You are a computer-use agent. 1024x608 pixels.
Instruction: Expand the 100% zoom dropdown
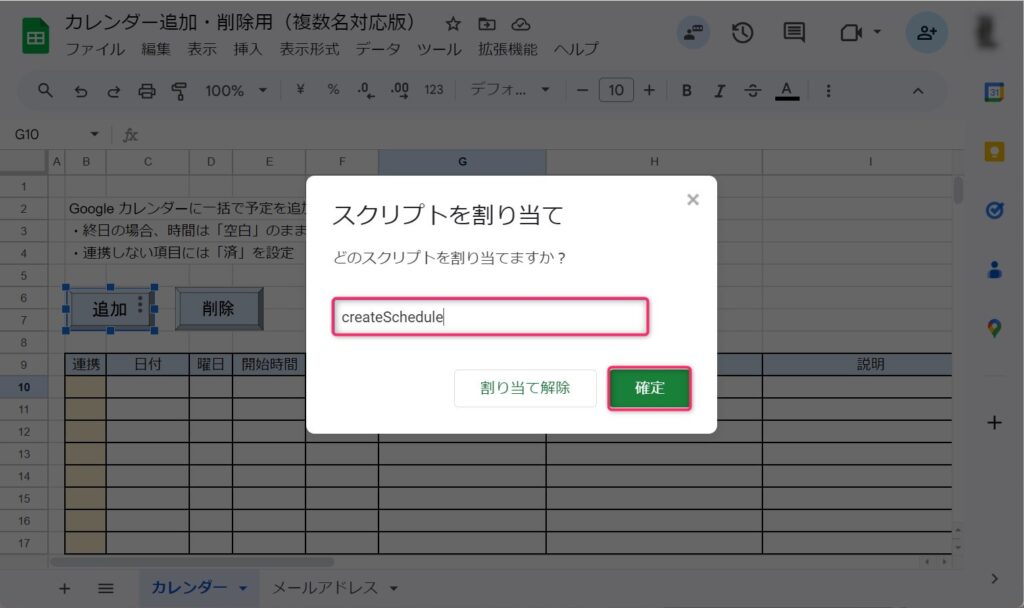coord(236,90)
